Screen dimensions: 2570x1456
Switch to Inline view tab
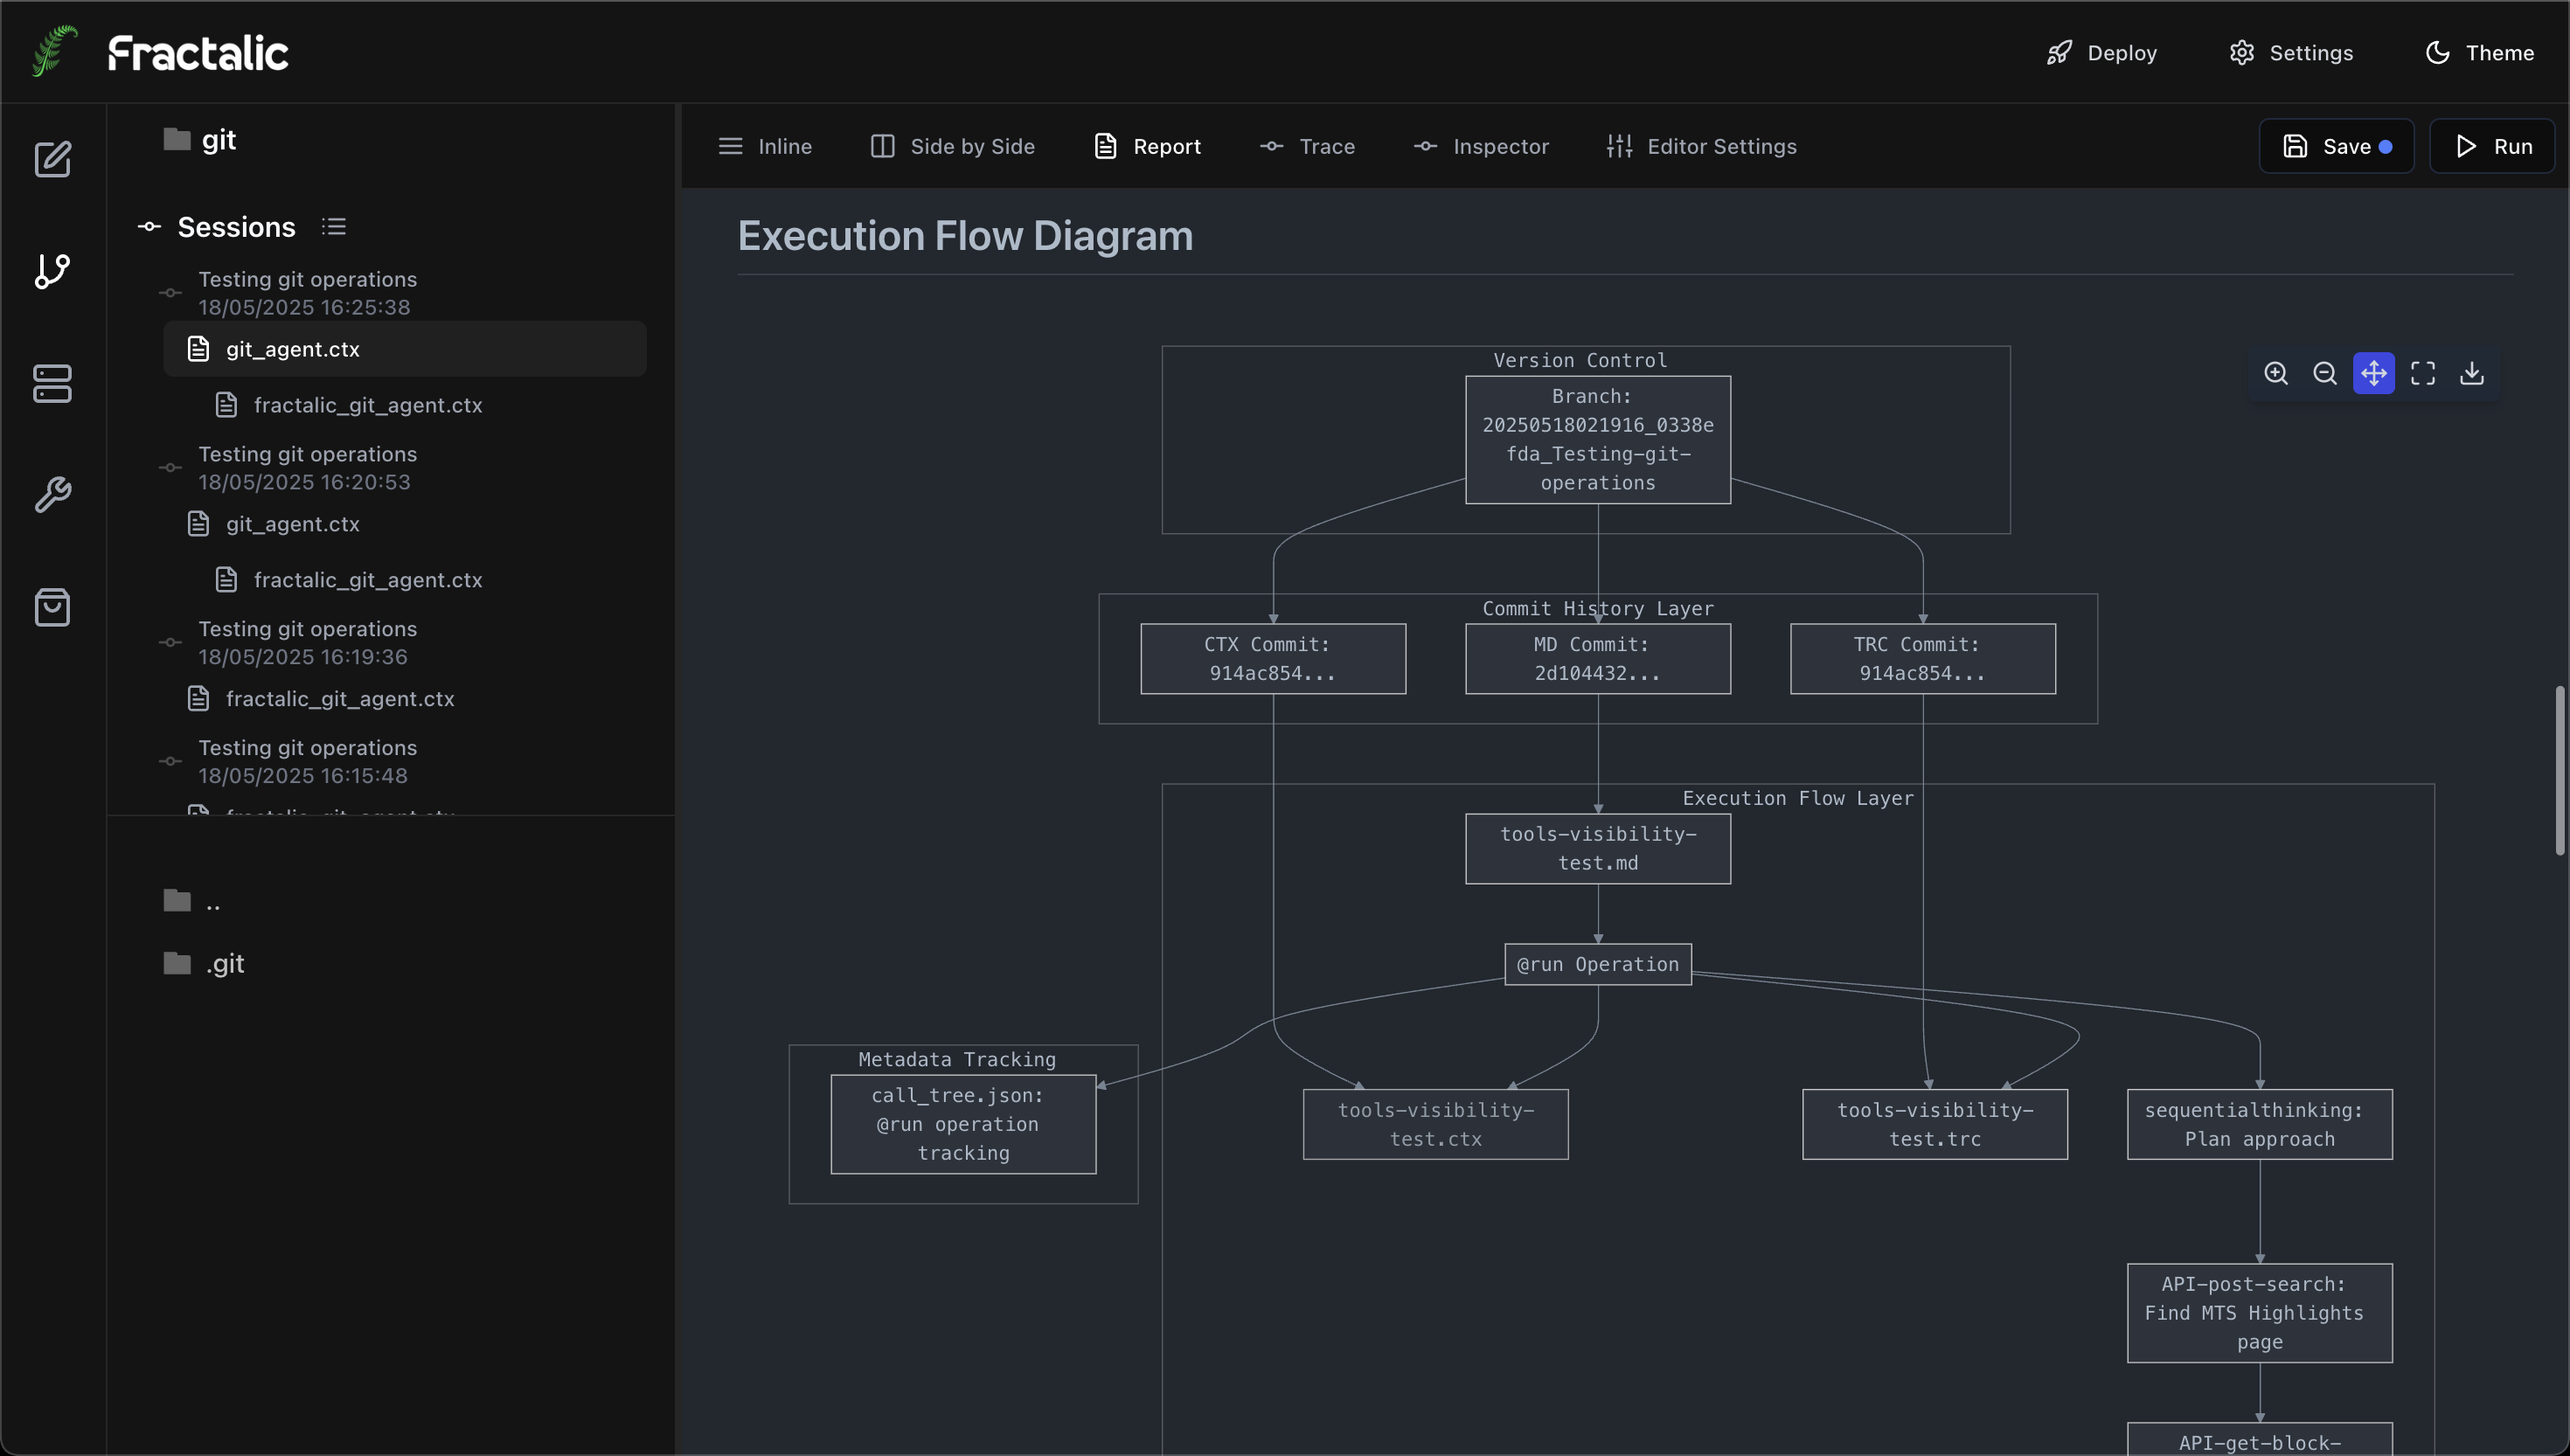point(765,146)
